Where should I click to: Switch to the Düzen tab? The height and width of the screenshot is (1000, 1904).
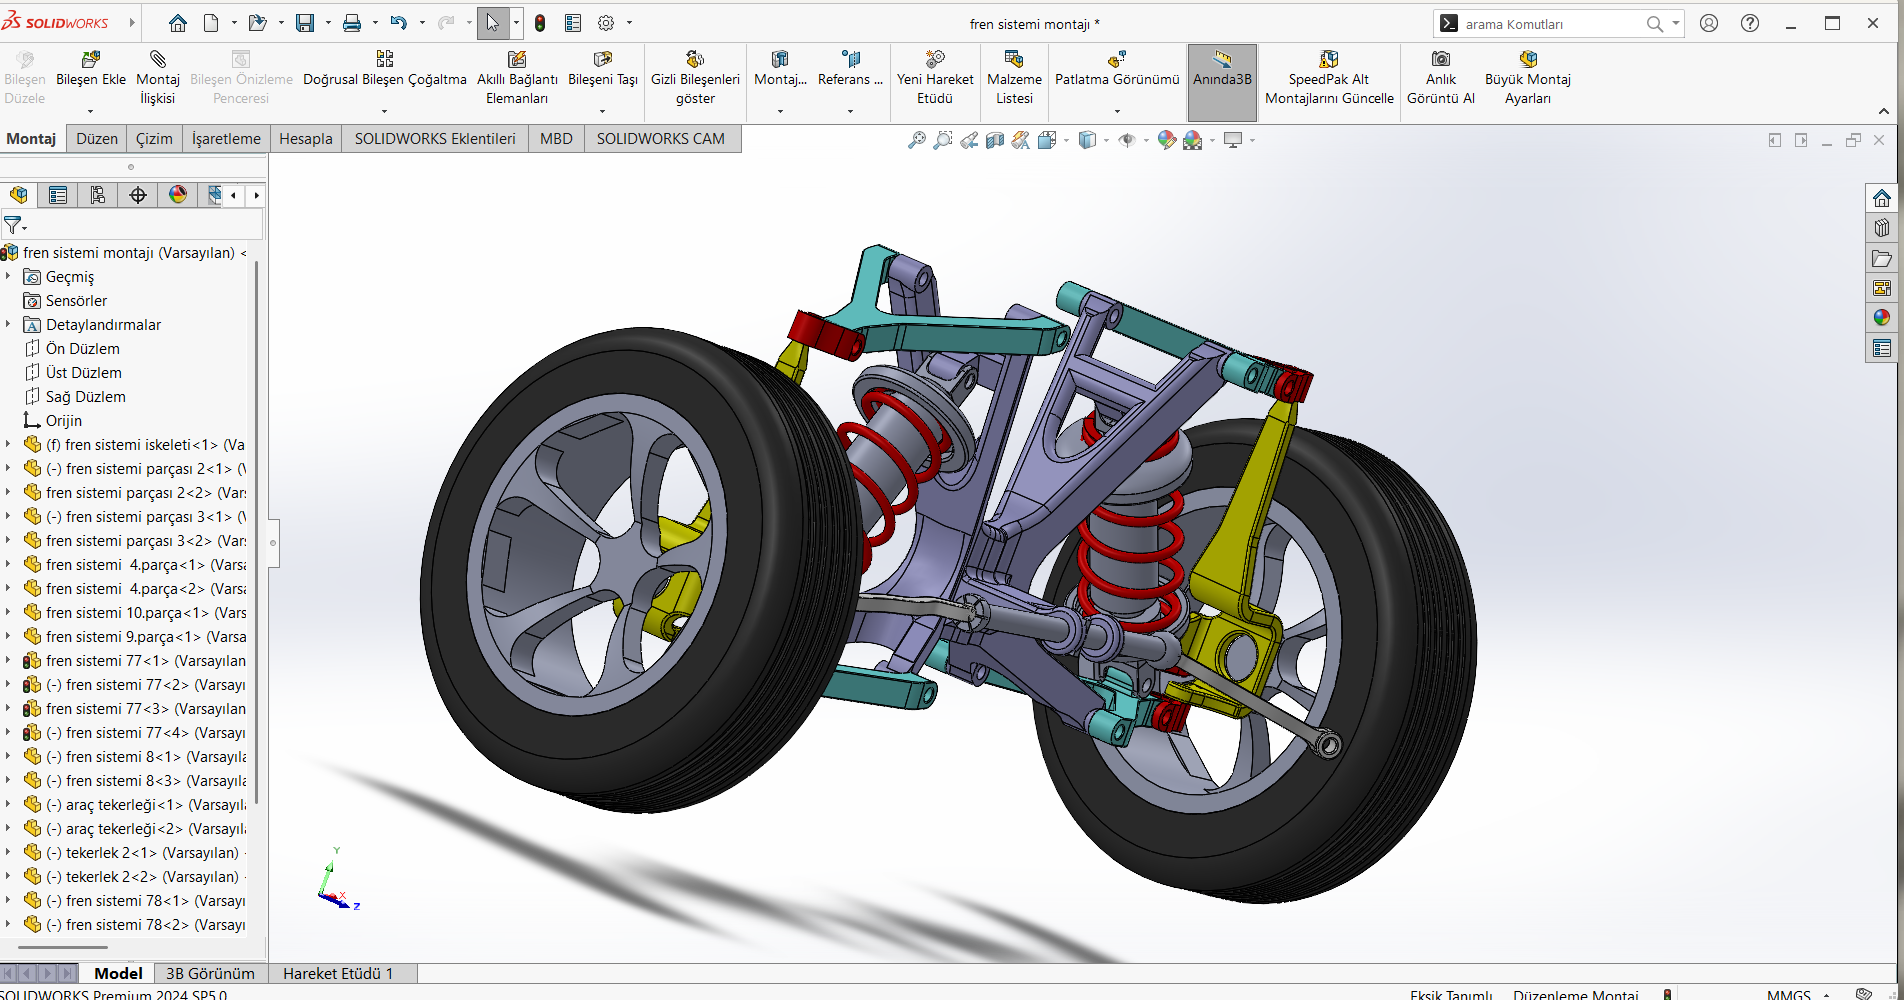pyautogui.click(x=97, y=138)
